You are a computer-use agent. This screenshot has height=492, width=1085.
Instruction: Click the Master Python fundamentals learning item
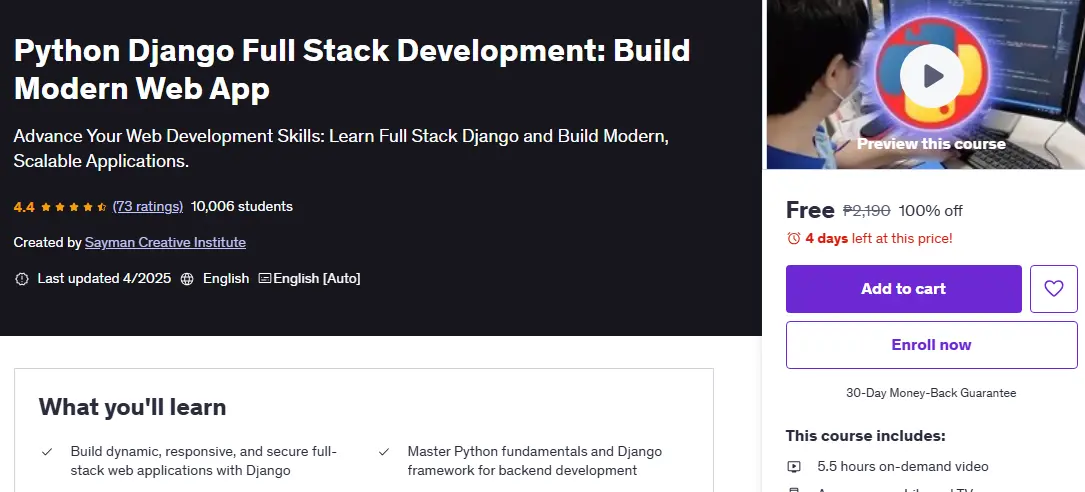click(x=535, y=461)
